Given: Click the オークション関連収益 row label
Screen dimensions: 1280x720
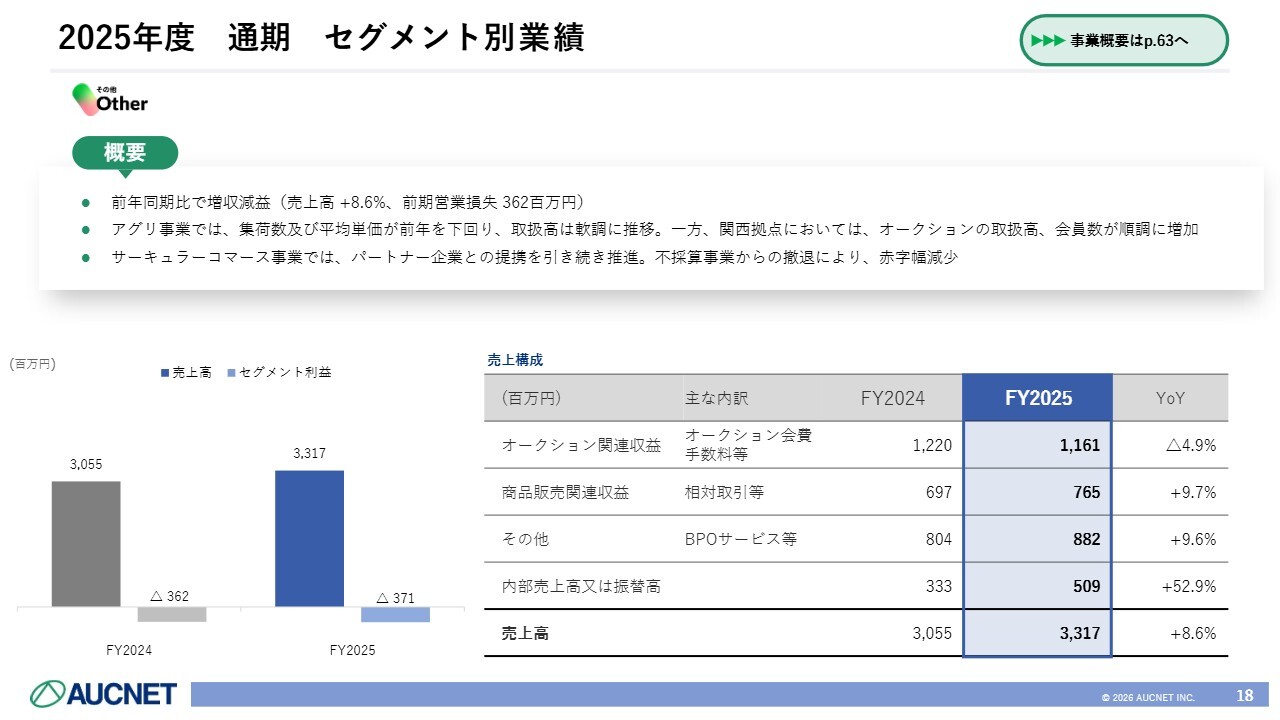Looking at the screenshot, I should click(x=581, y=446).
